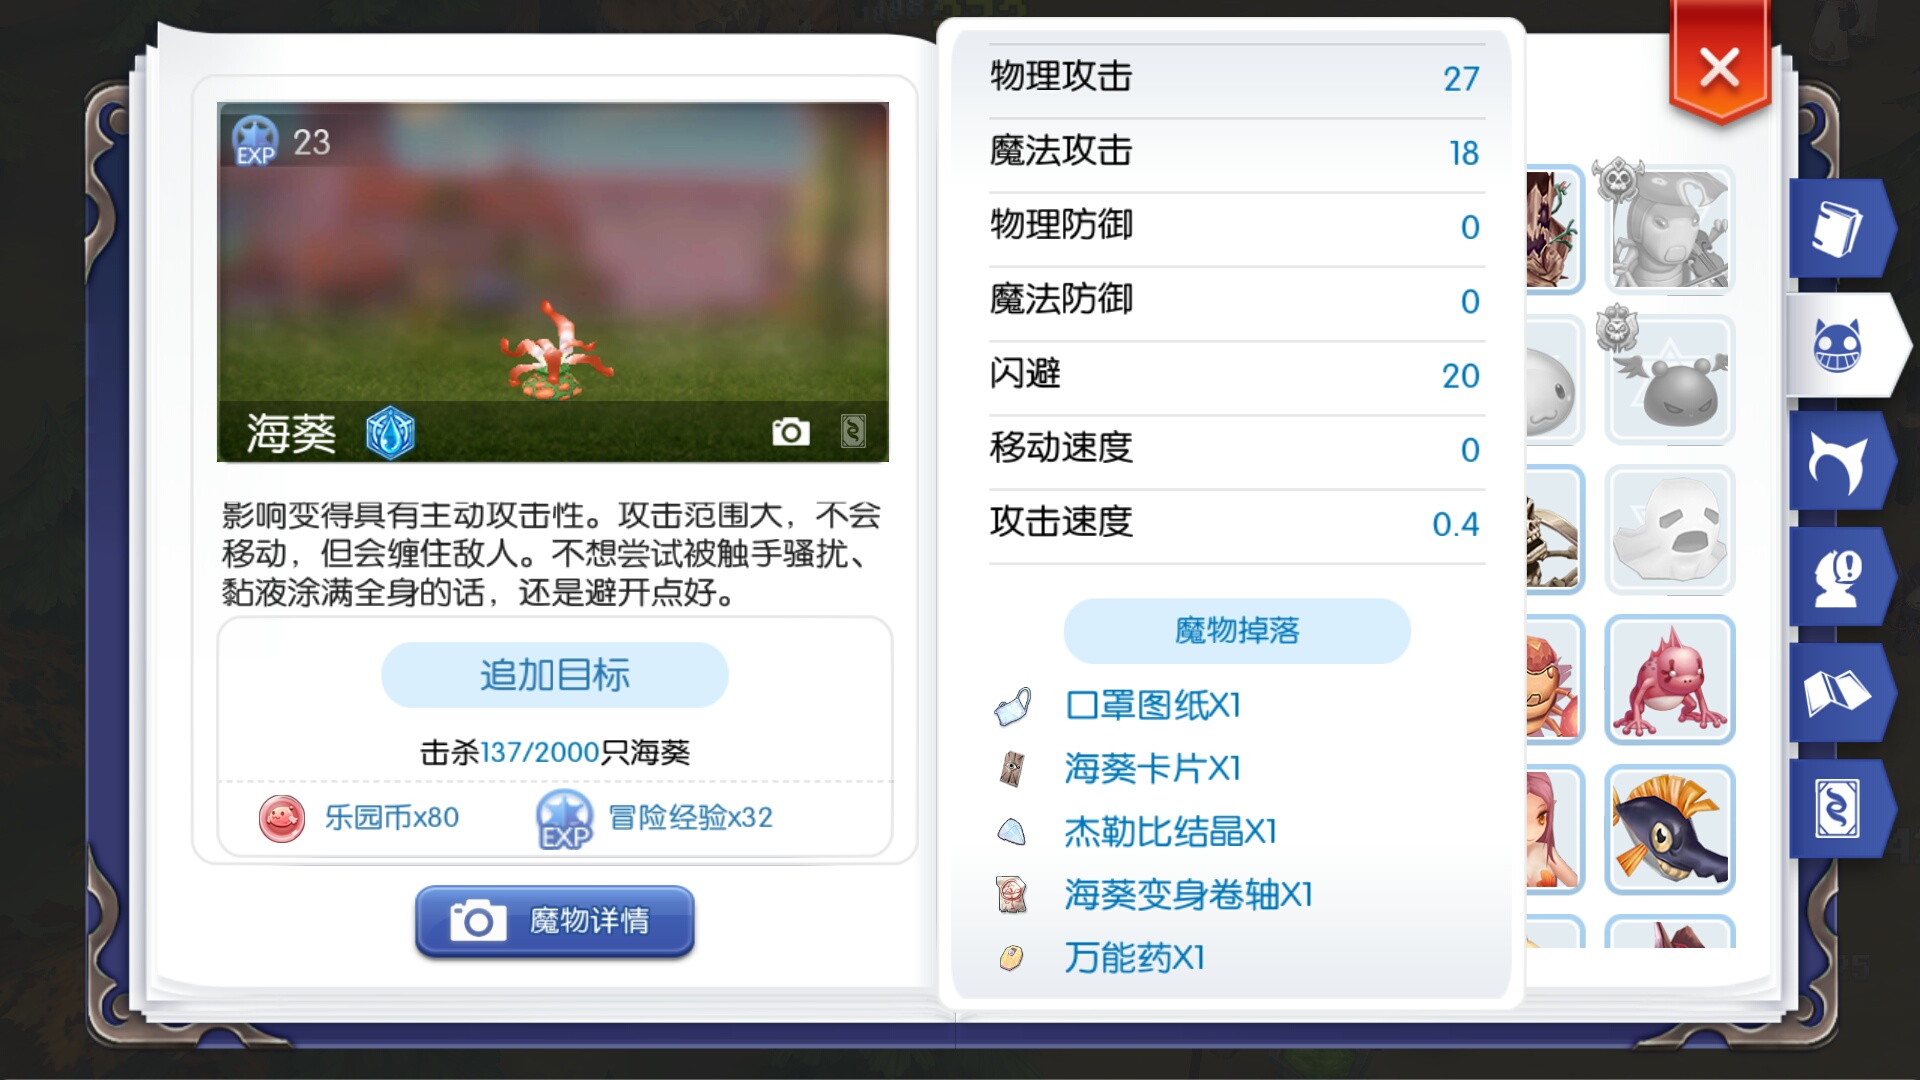
Task: Select the gray pirate monster thumbnail
Action: (x=1669, y=230)
